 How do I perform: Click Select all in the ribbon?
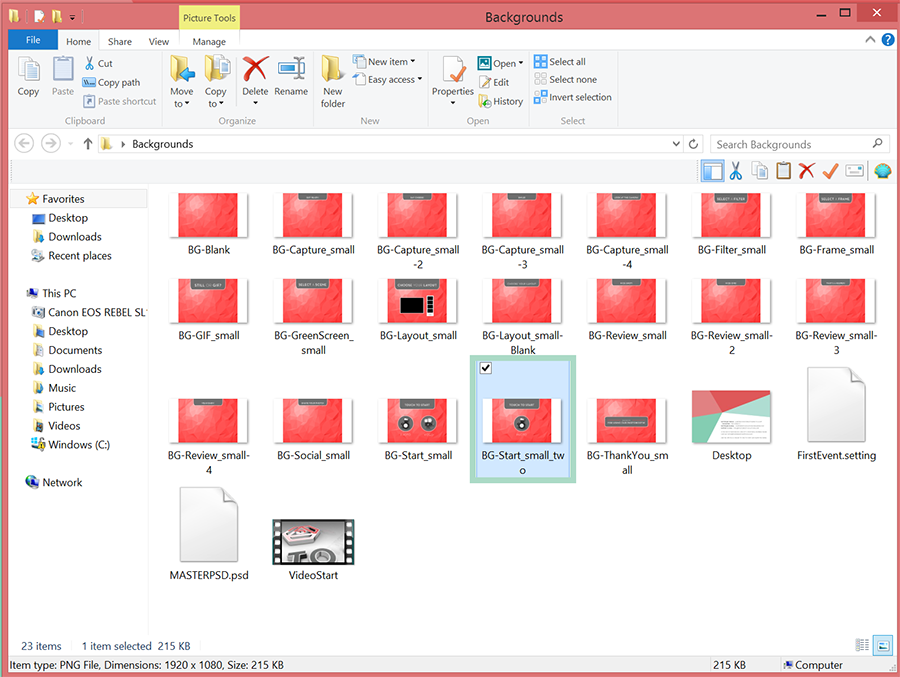[565, 61]
